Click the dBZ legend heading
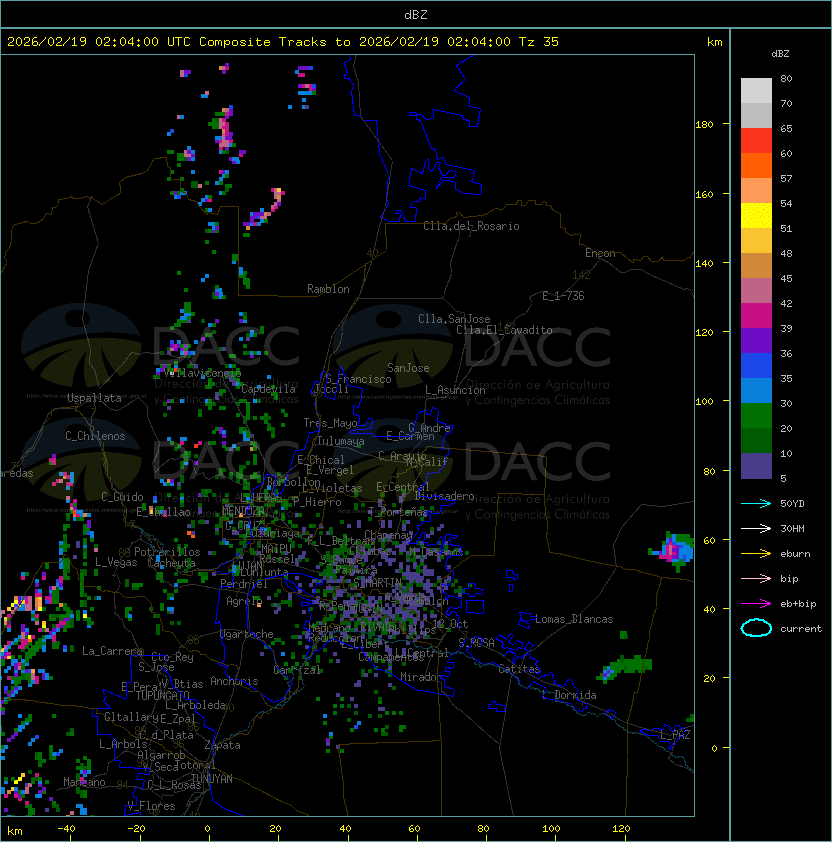832x842 pixels. tap(780, 54)
